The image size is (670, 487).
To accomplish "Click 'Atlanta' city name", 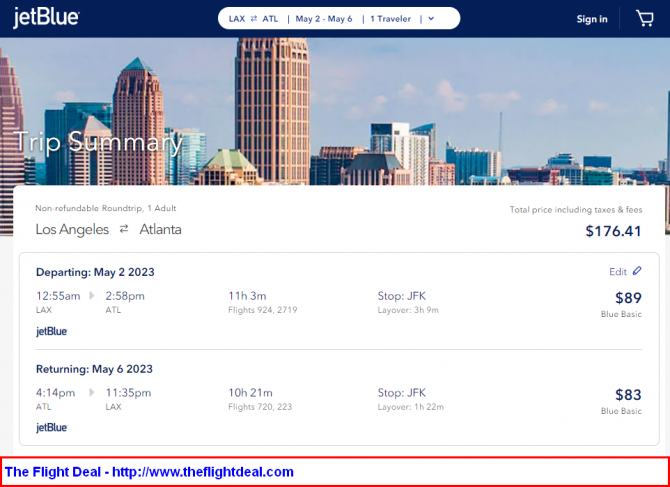I will coord(160,229).
